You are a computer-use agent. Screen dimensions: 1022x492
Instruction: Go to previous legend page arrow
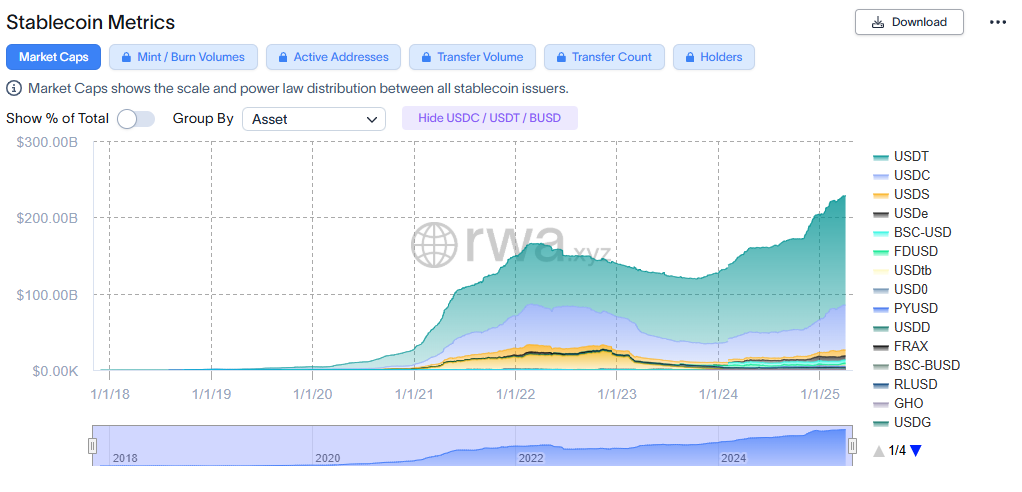pyautogui.click(x=879, y=451)
